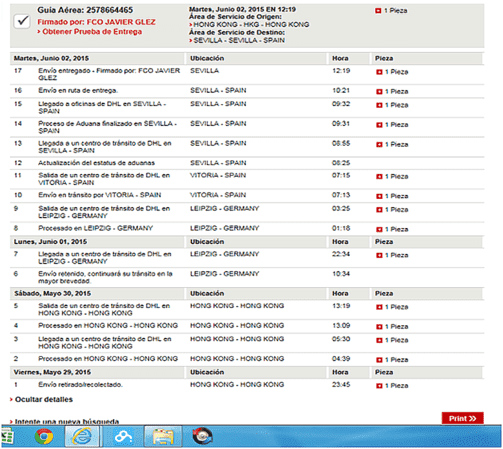Click 'Salida de un centro' HONG KONG event
This screenshot has width=503, height=449.
coord(104,309)
